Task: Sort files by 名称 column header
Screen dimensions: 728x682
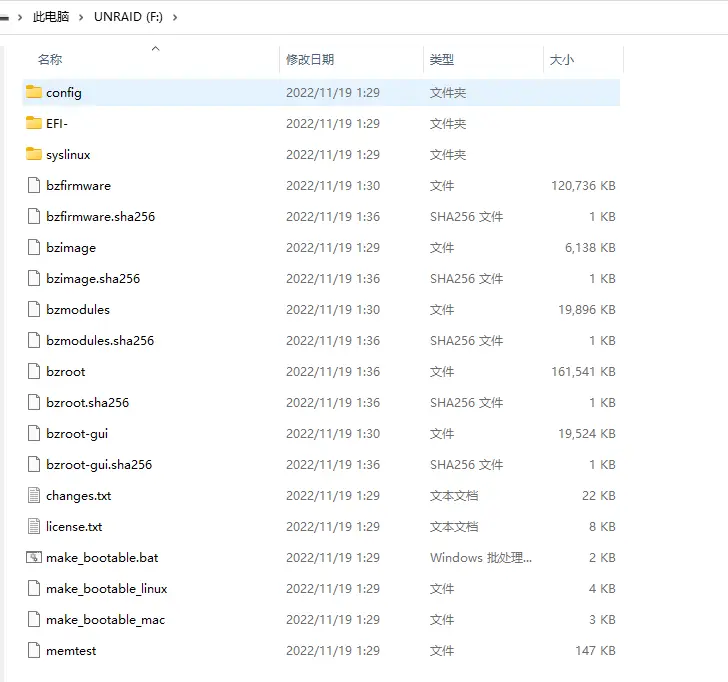Action: [x=50, y=60]
